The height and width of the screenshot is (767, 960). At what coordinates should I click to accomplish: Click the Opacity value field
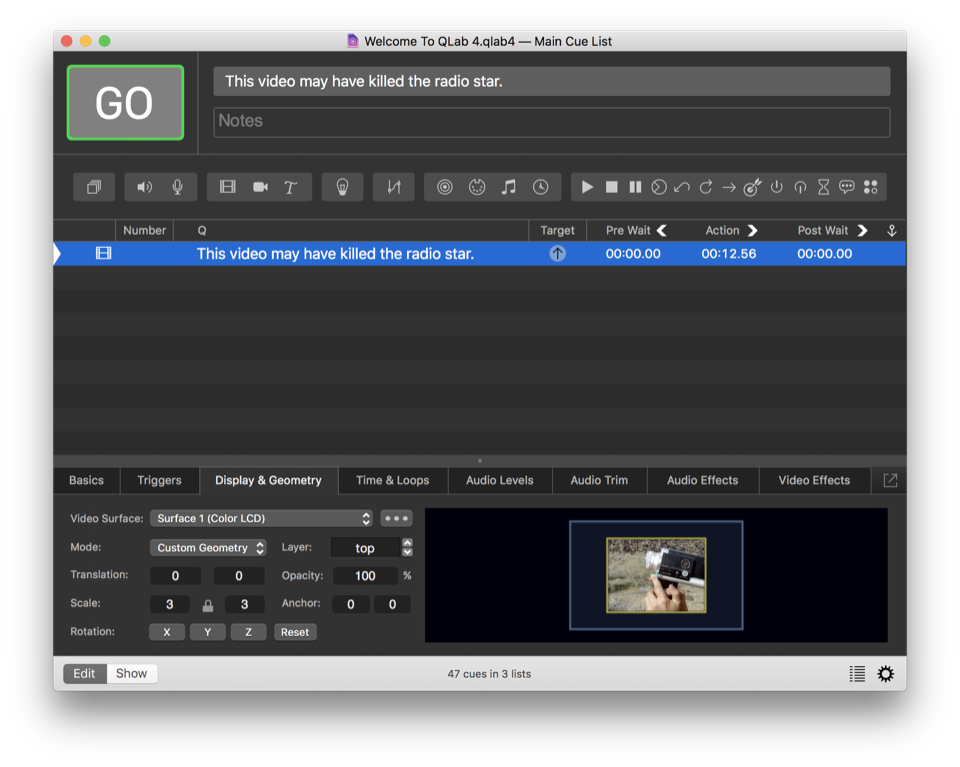click(x=365, y=576)
